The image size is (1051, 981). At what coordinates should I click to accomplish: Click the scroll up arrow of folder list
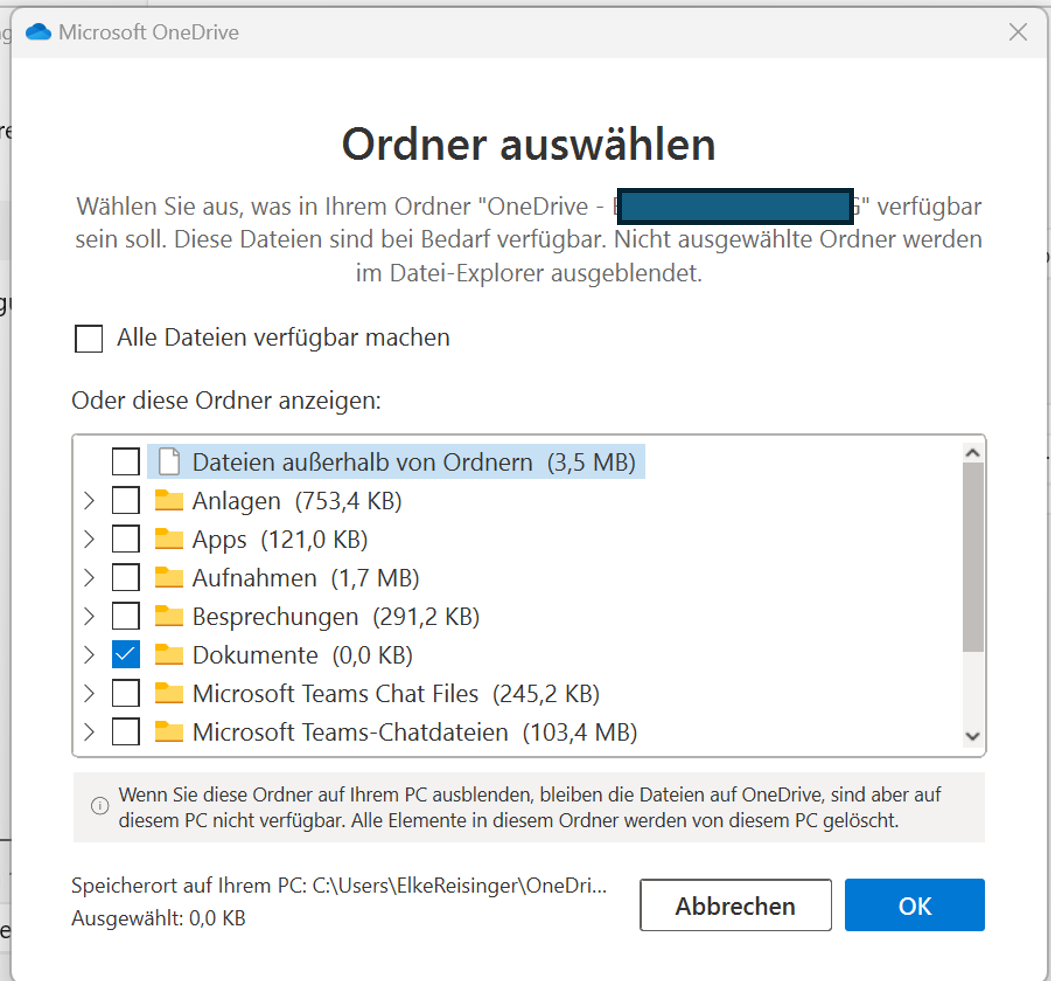[x=973, y=453]
